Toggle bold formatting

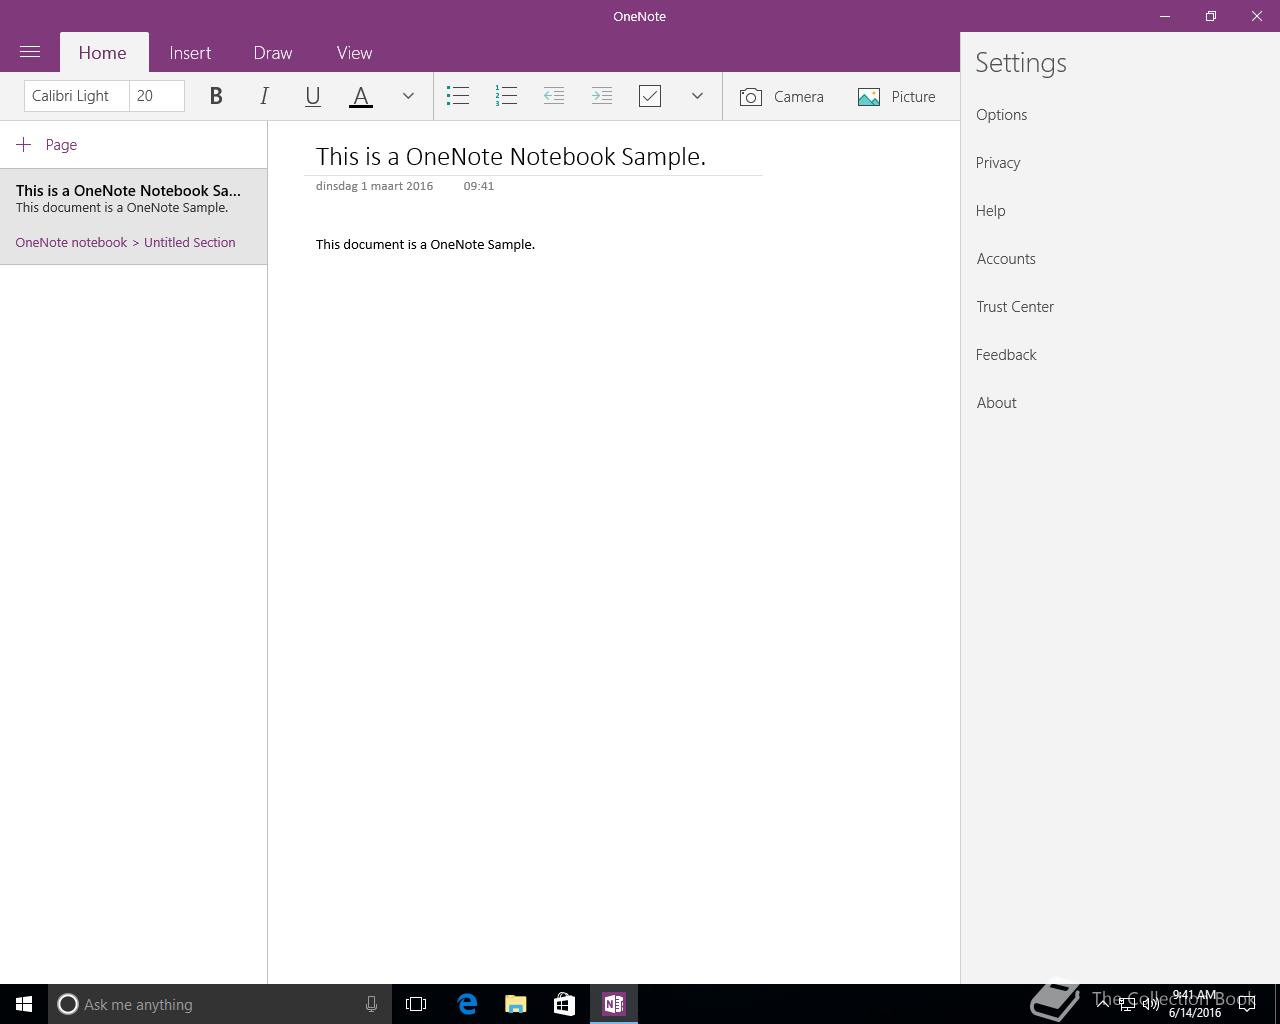216,96
